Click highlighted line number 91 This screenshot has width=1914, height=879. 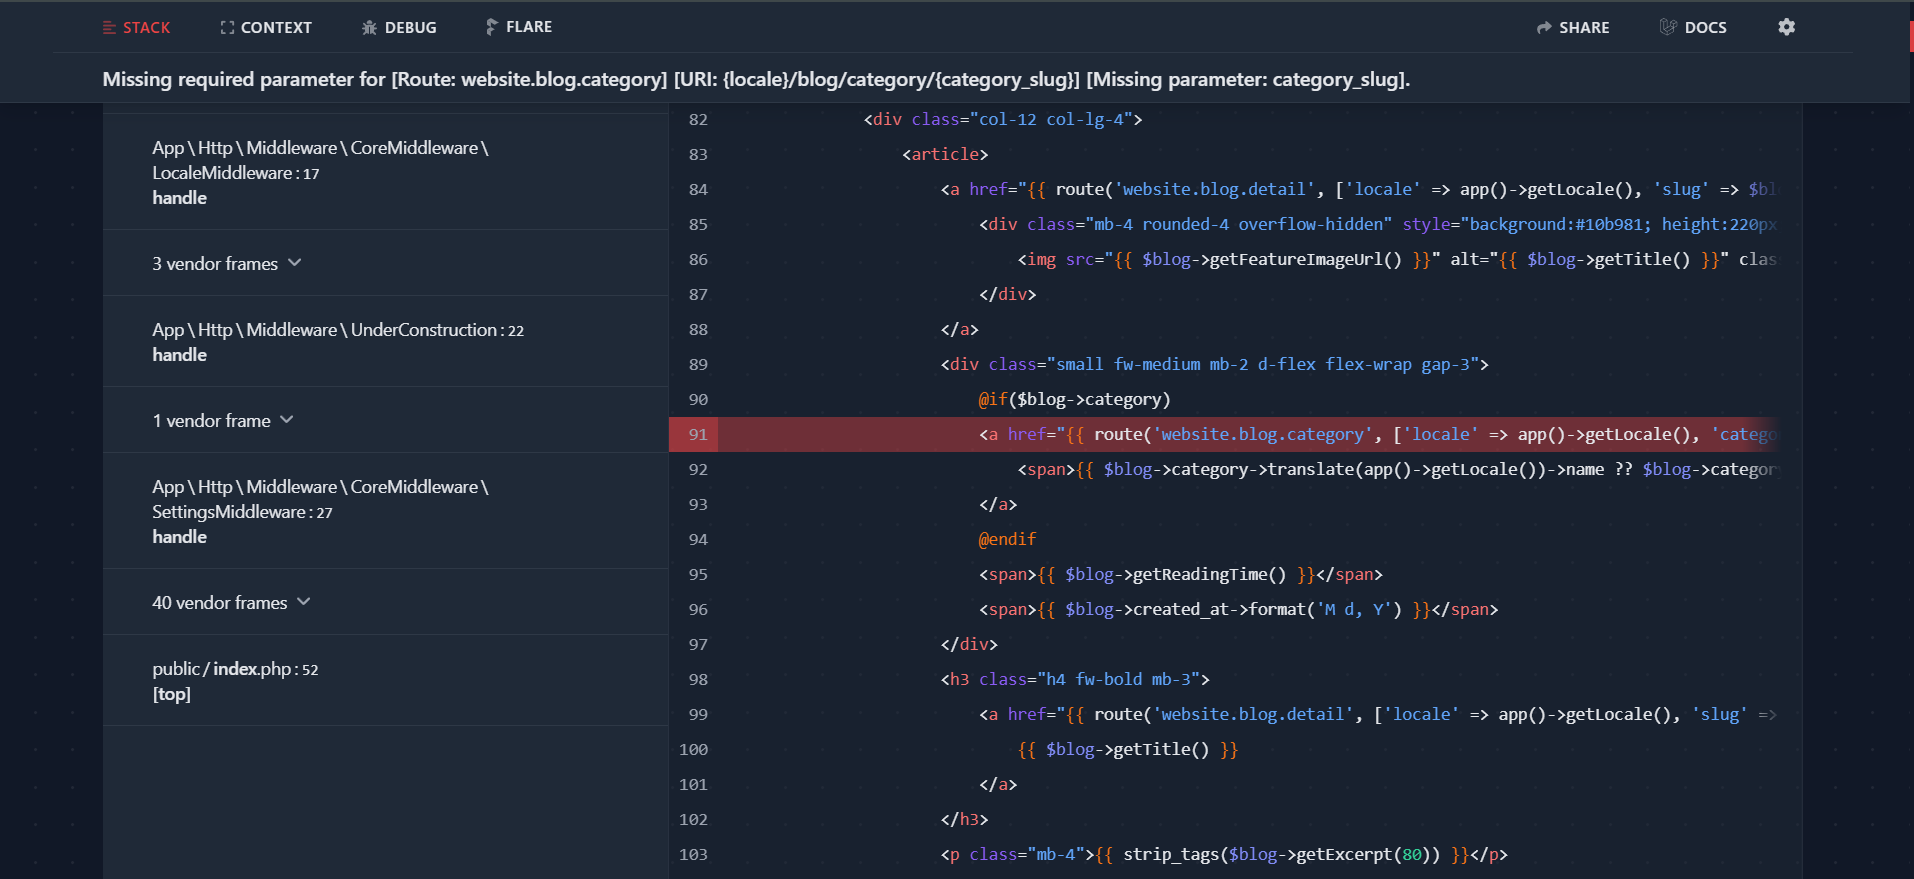(697, 435)
